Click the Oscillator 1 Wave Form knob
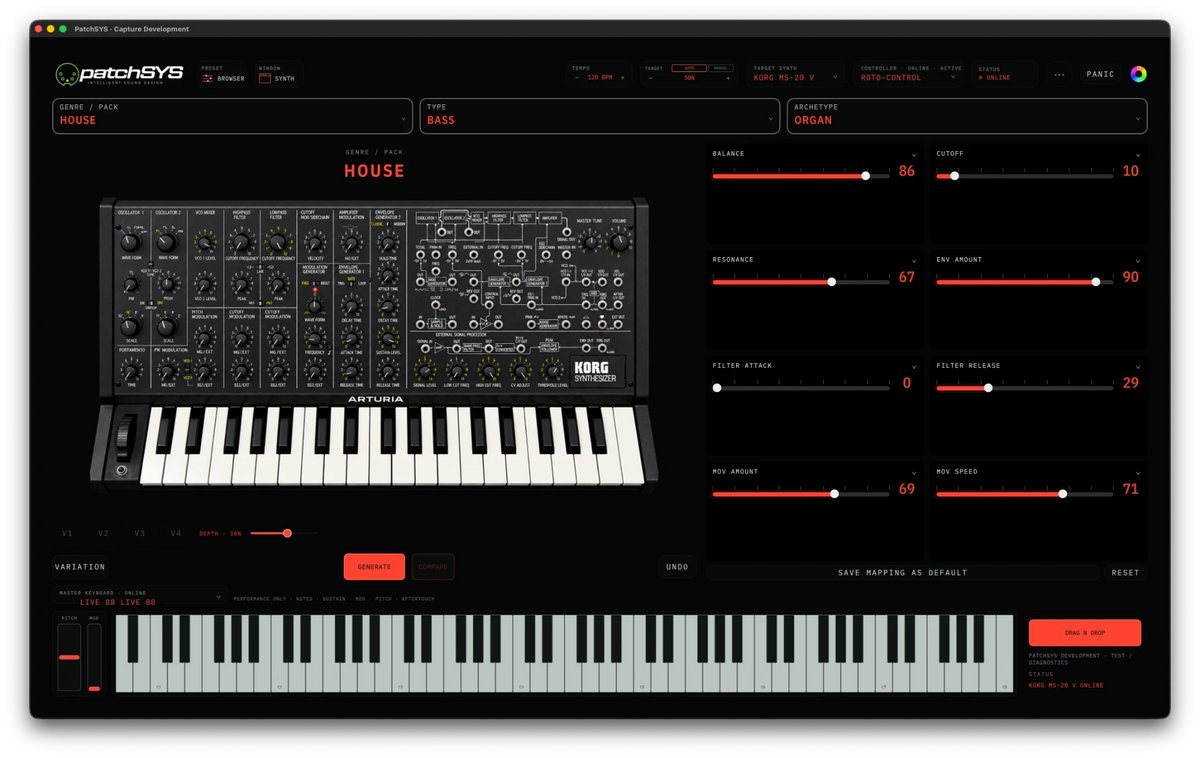1200x758 pixels. pos(129,243)
